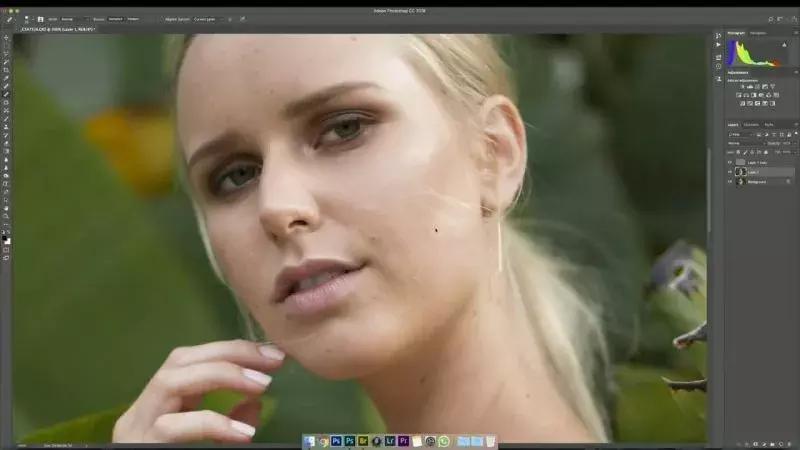800x450 pixels.
Task: Add a Color Lookup adjustment
Action: click(x=777, y=95)
